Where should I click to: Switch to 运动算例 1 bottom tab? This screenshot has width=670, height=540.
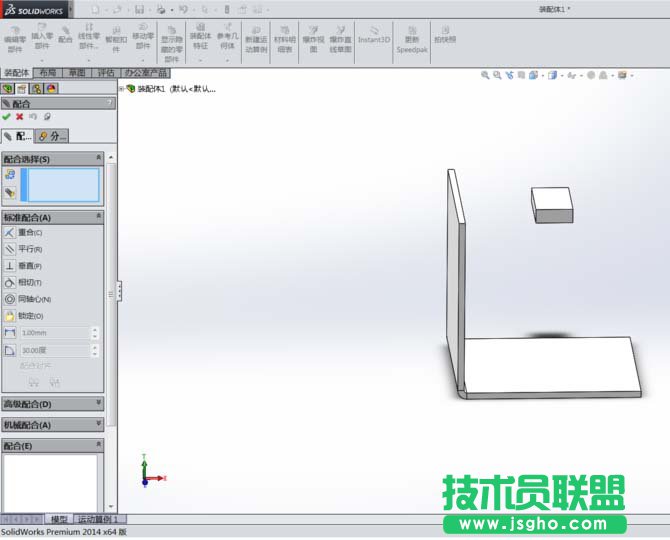pos(101,519)
